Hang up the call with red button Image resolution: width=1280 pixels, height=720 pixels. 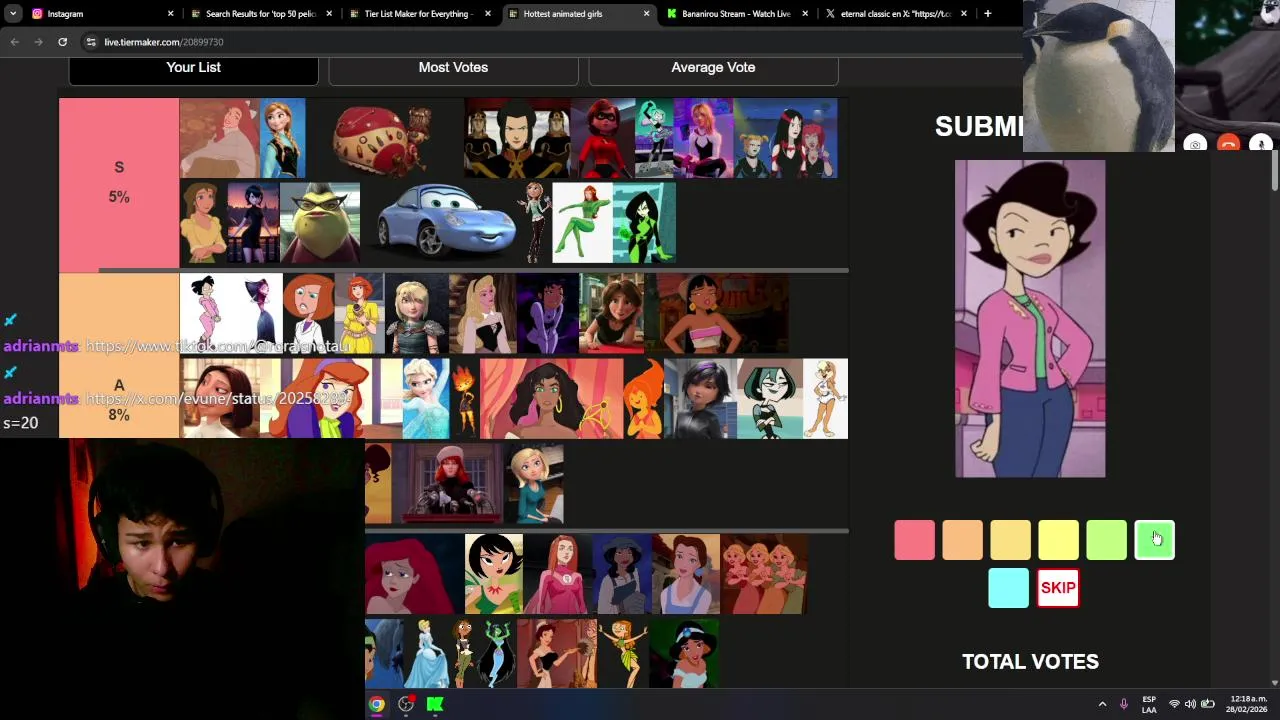1228,144
